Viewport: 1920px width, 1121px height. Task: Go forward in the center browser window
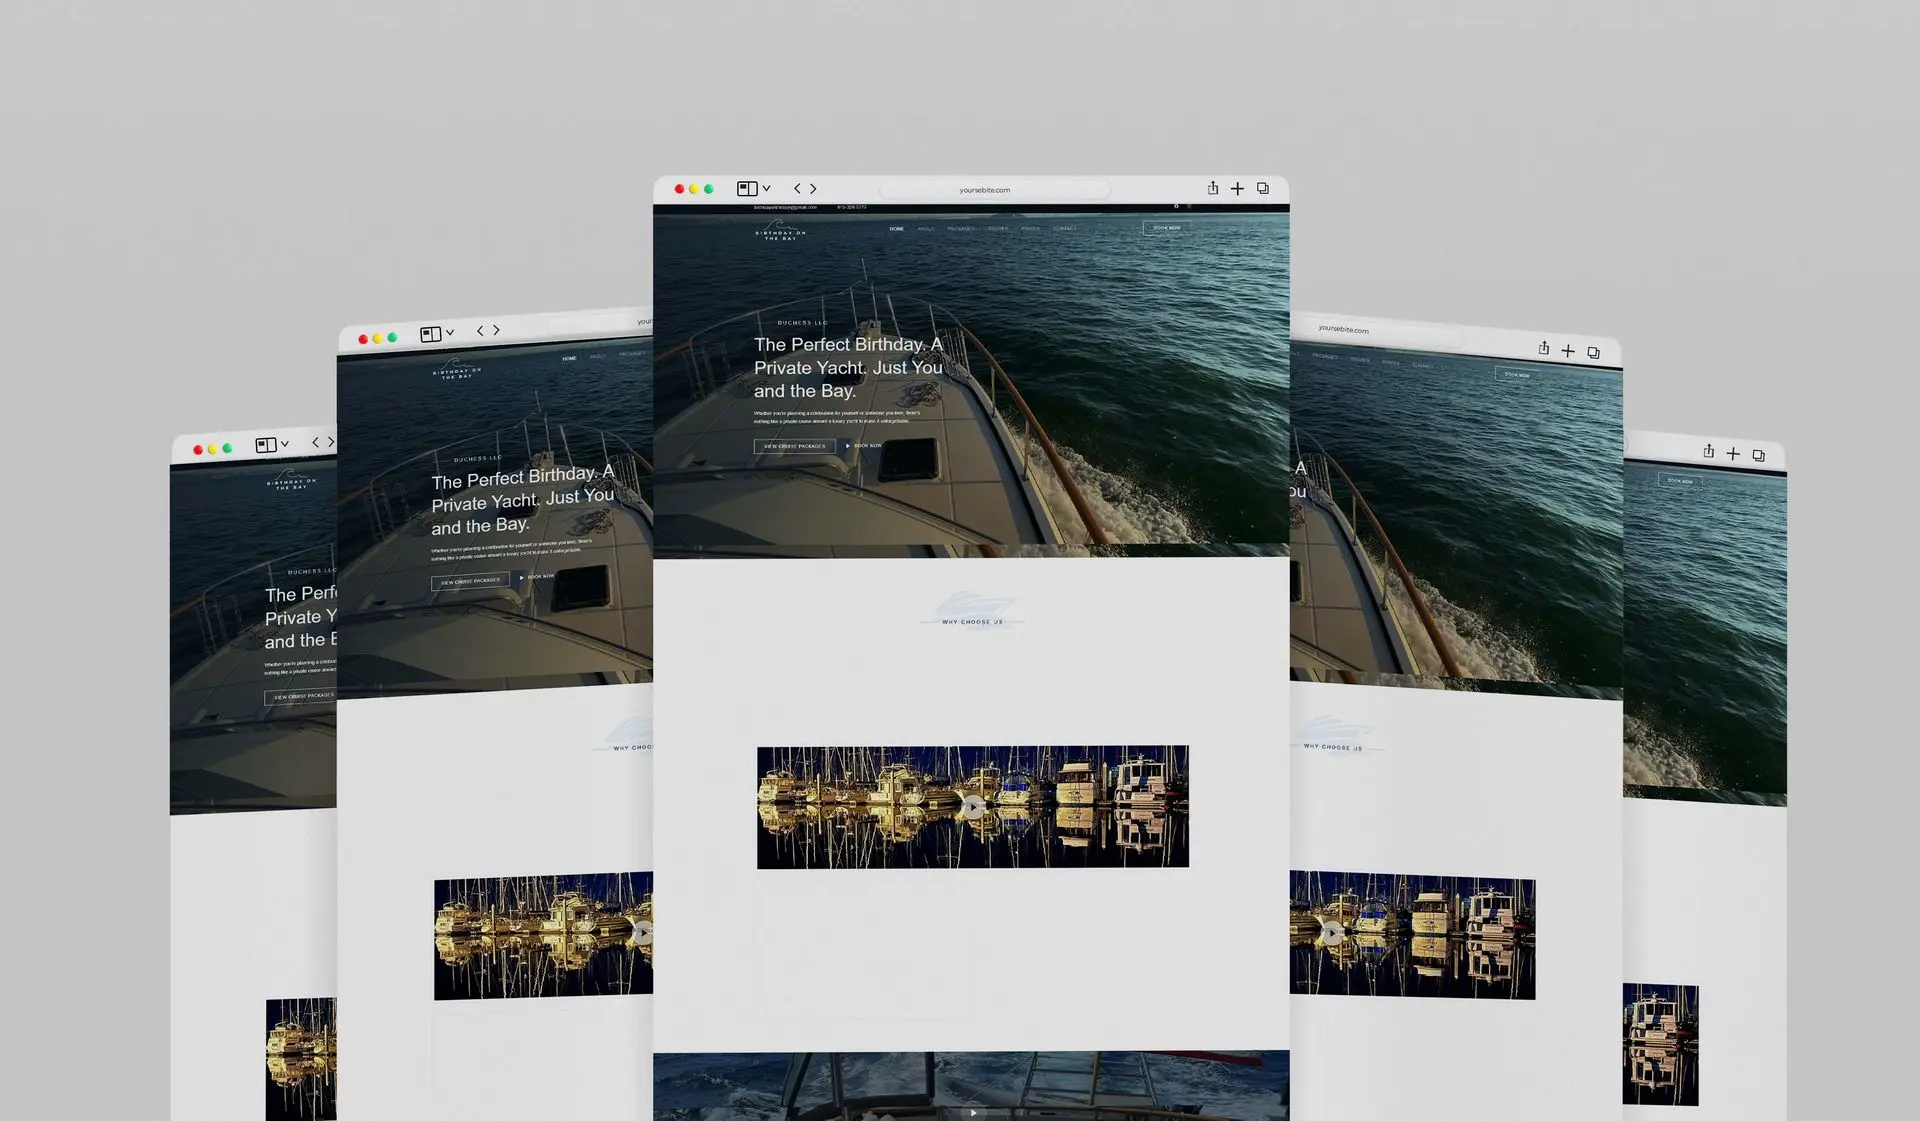click(x=814, y=188)
